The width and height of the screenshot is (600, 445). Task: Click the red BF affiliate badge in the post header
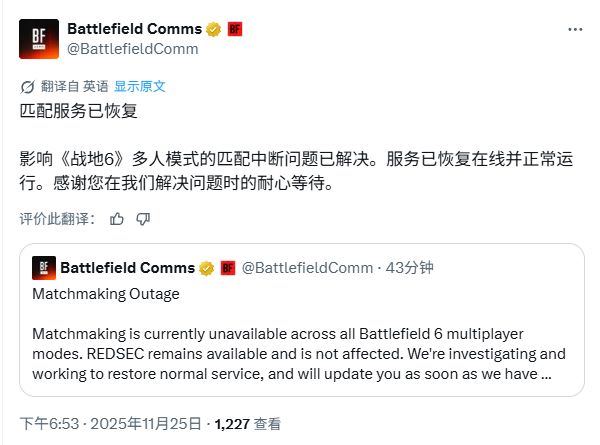[235, 29]
